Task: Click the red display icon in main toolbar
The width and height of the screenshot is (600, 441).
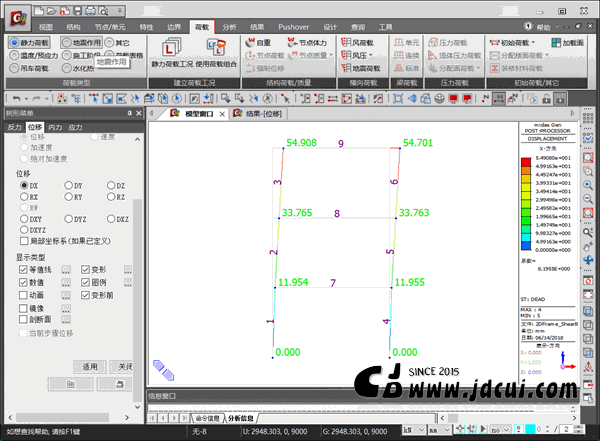Action: coord(453,99)
